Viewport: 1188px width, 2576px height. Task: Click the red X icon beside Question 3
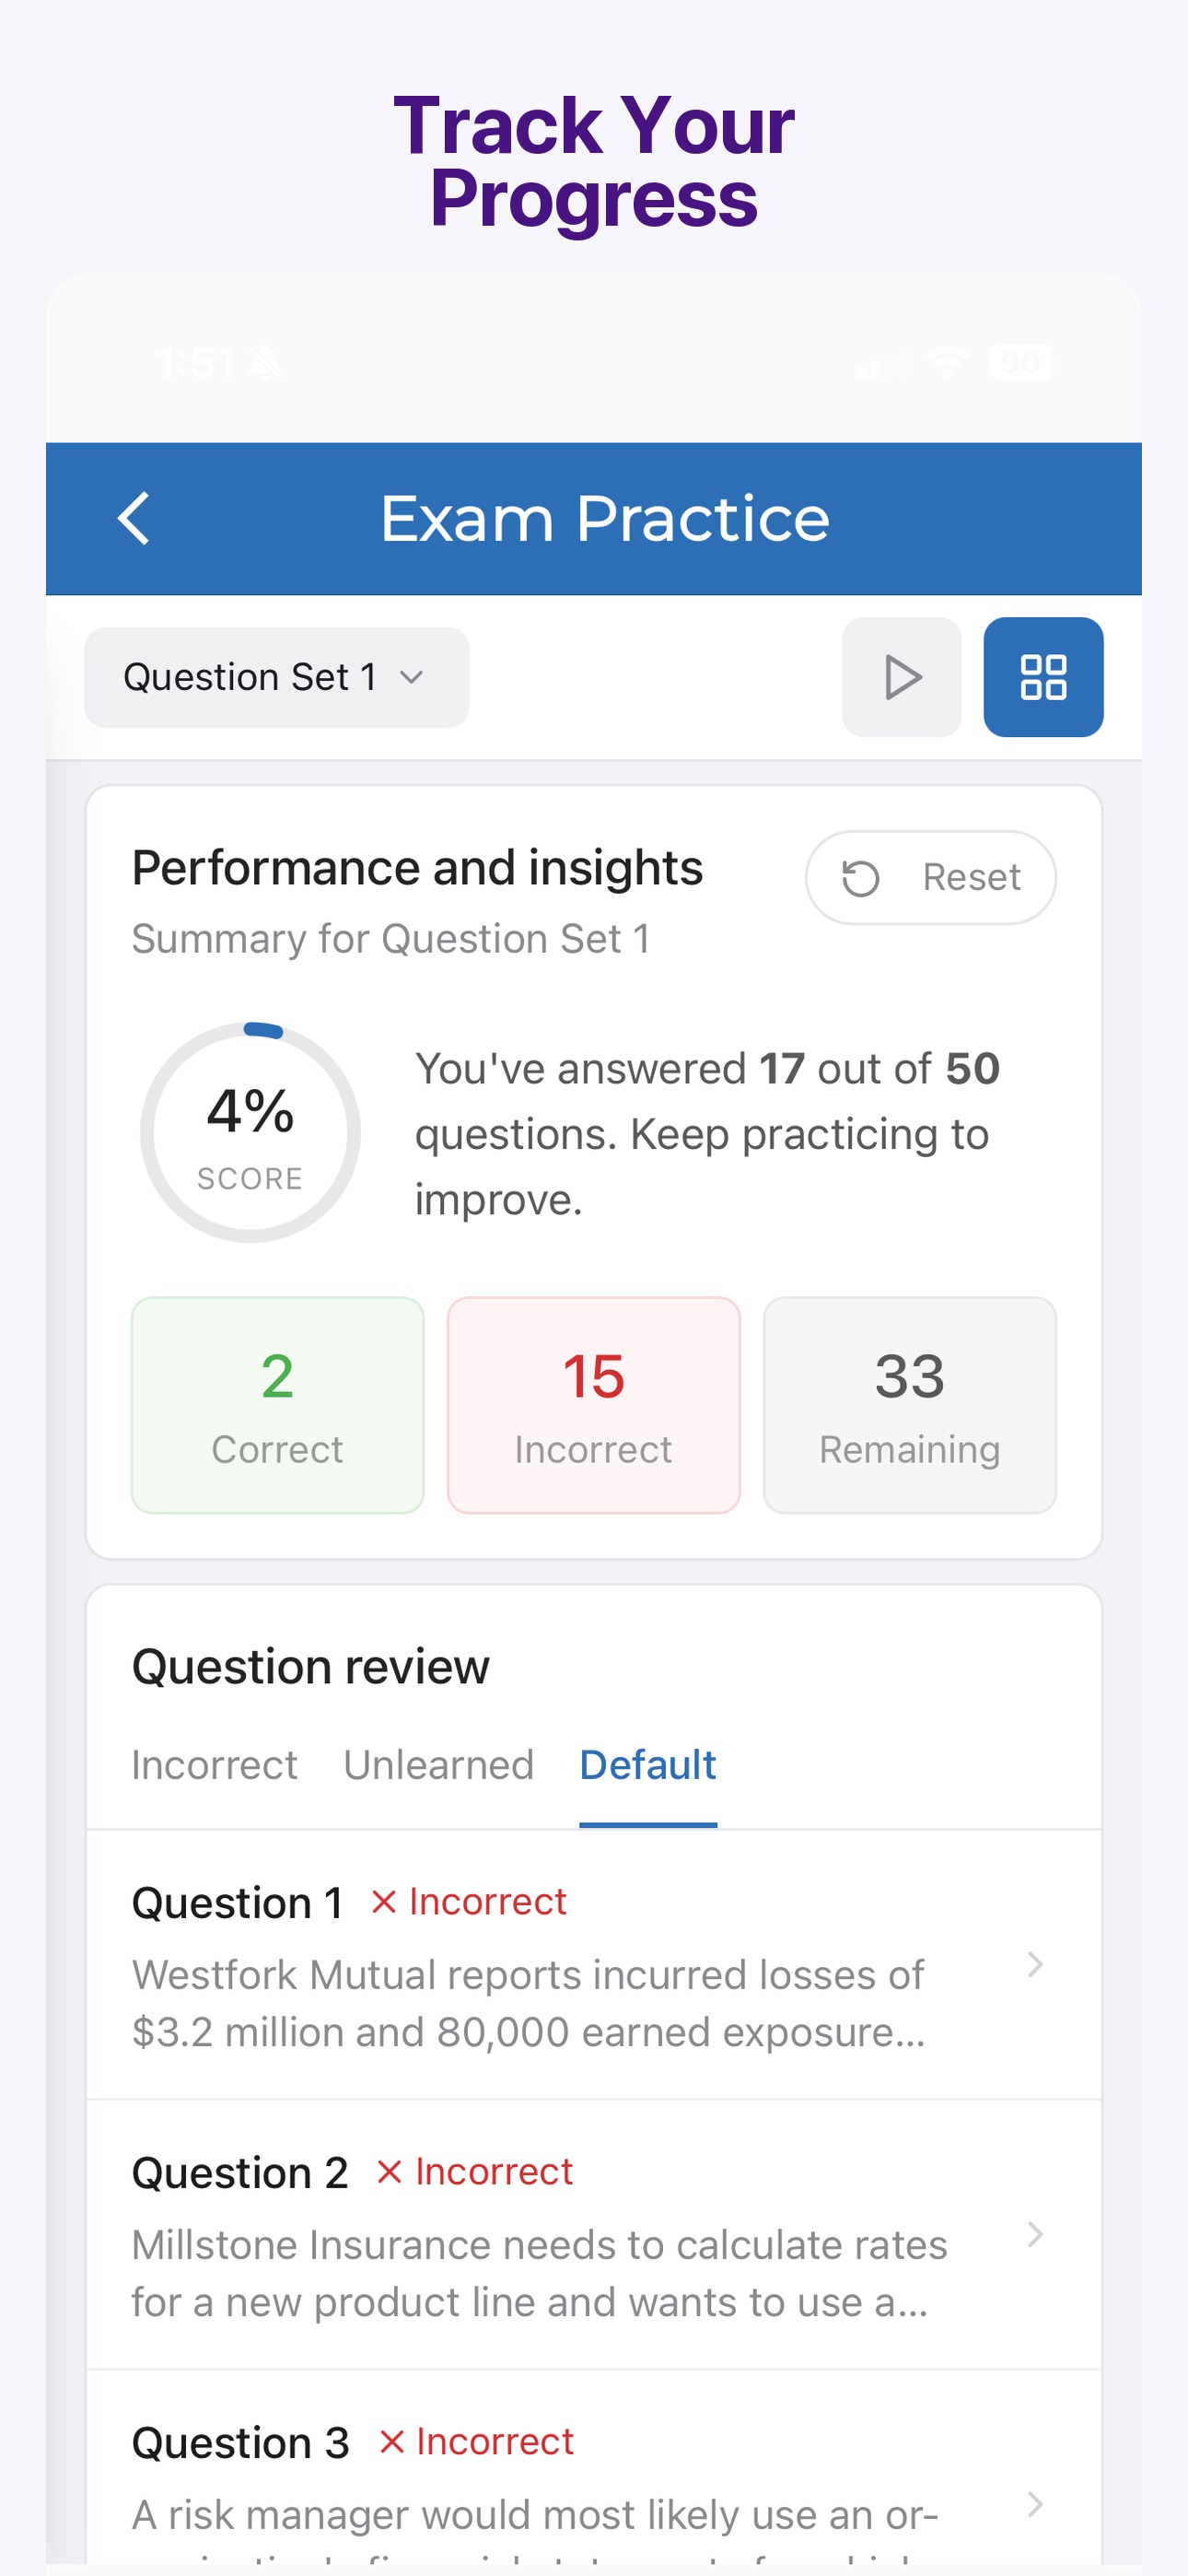pyautogui.click(x=392, y=2442)
